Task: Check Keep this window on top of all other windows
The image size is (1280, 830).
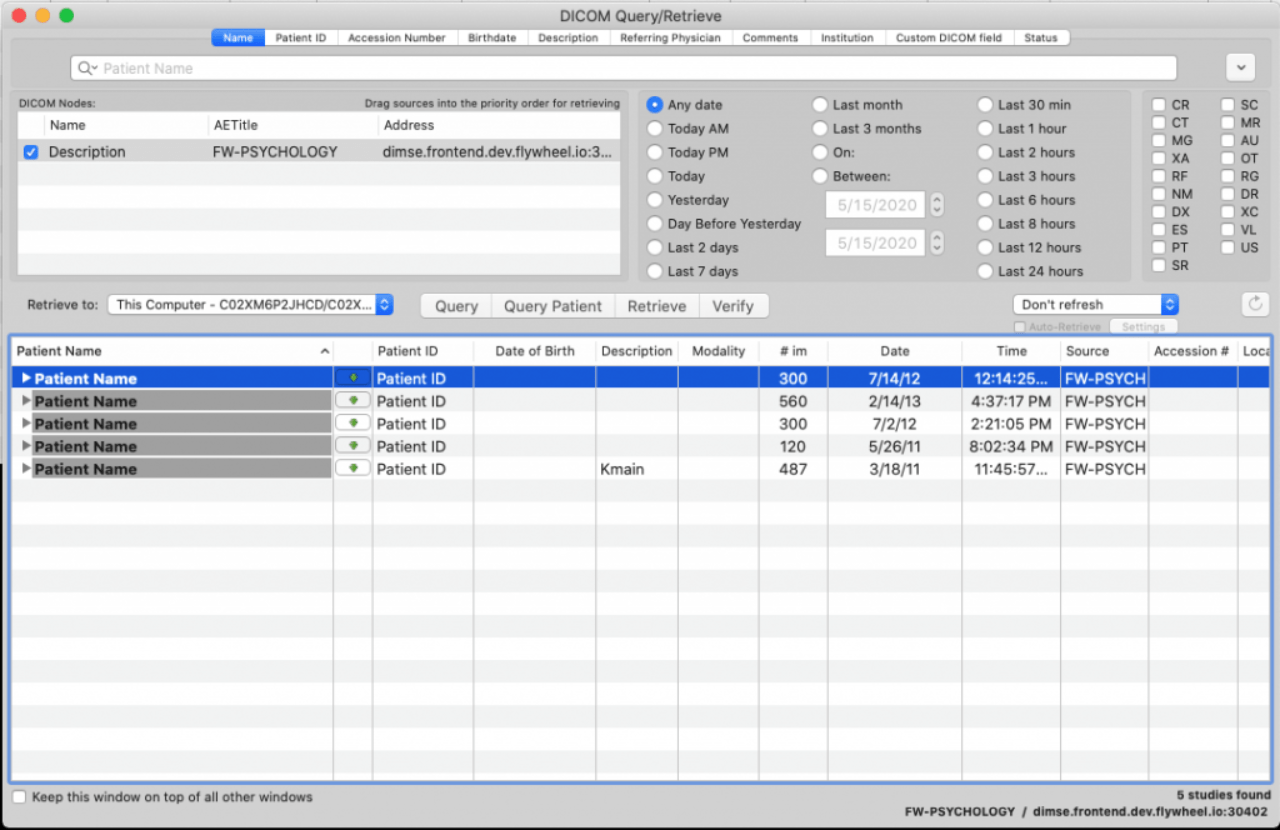Action: 21,797
